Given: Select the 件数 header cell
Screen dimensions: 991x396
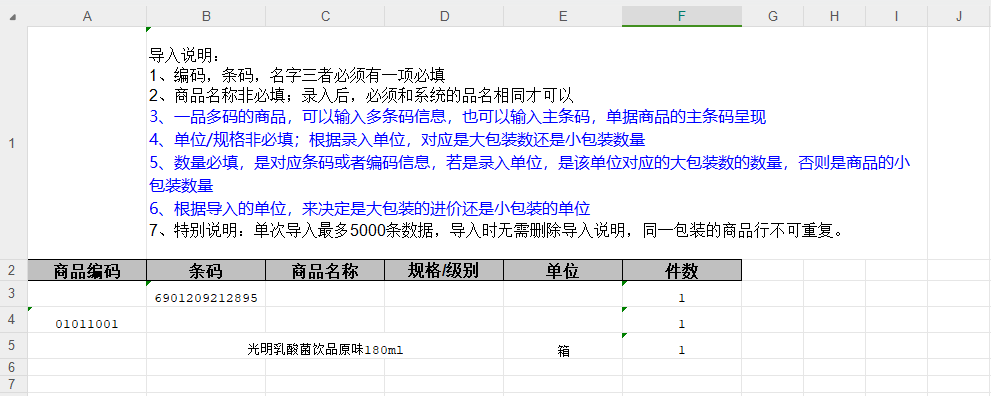Looking at the screenshot, I should 681,270.
